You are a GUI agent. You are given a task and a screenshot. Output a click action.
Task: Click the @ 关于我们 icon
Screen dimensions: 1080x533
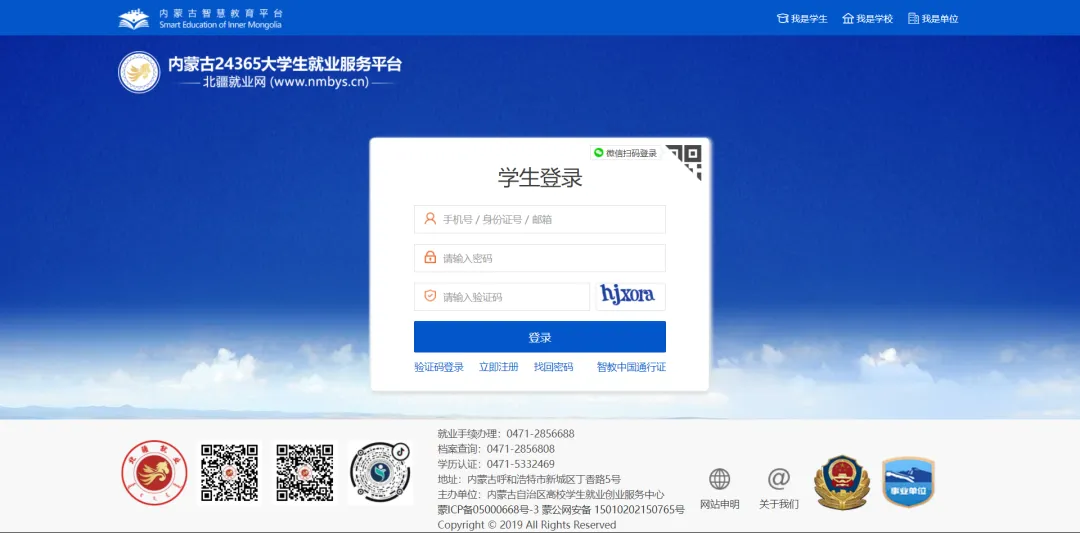778,478
